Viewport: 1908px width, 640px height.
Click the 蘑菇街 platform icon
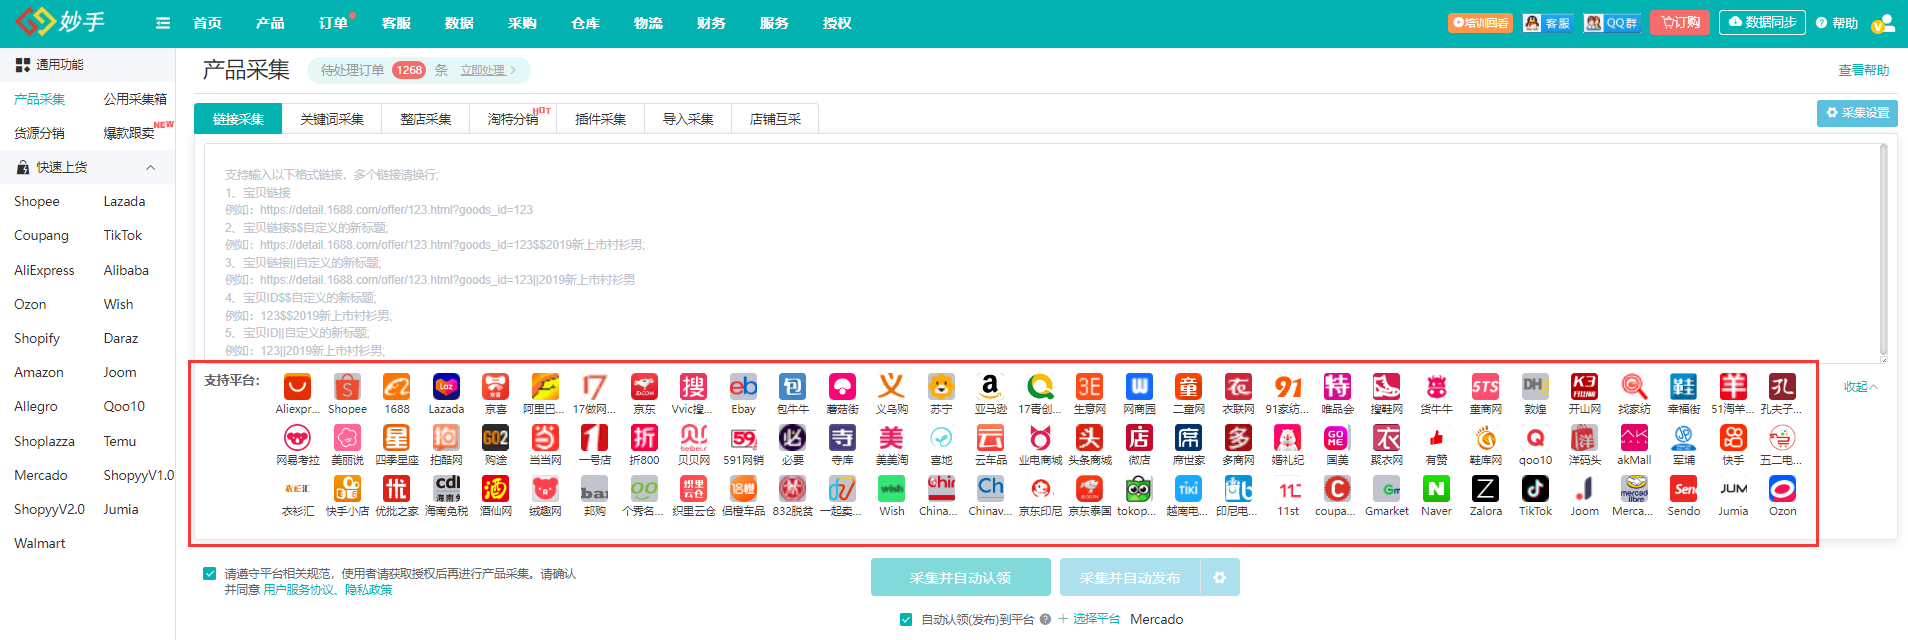(842, 387)
